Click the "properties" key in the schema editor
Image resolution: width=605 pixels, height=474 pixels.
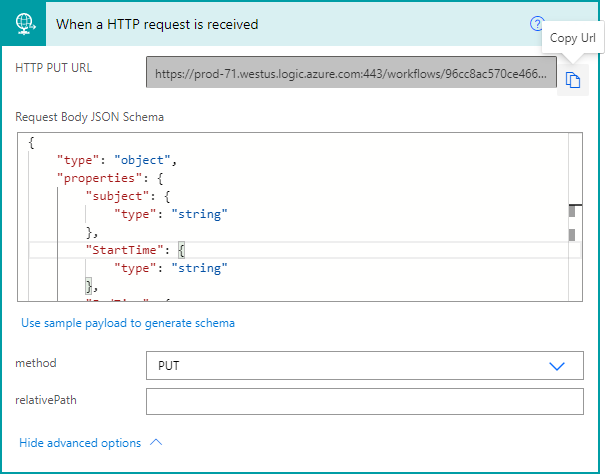click(99, 178)
